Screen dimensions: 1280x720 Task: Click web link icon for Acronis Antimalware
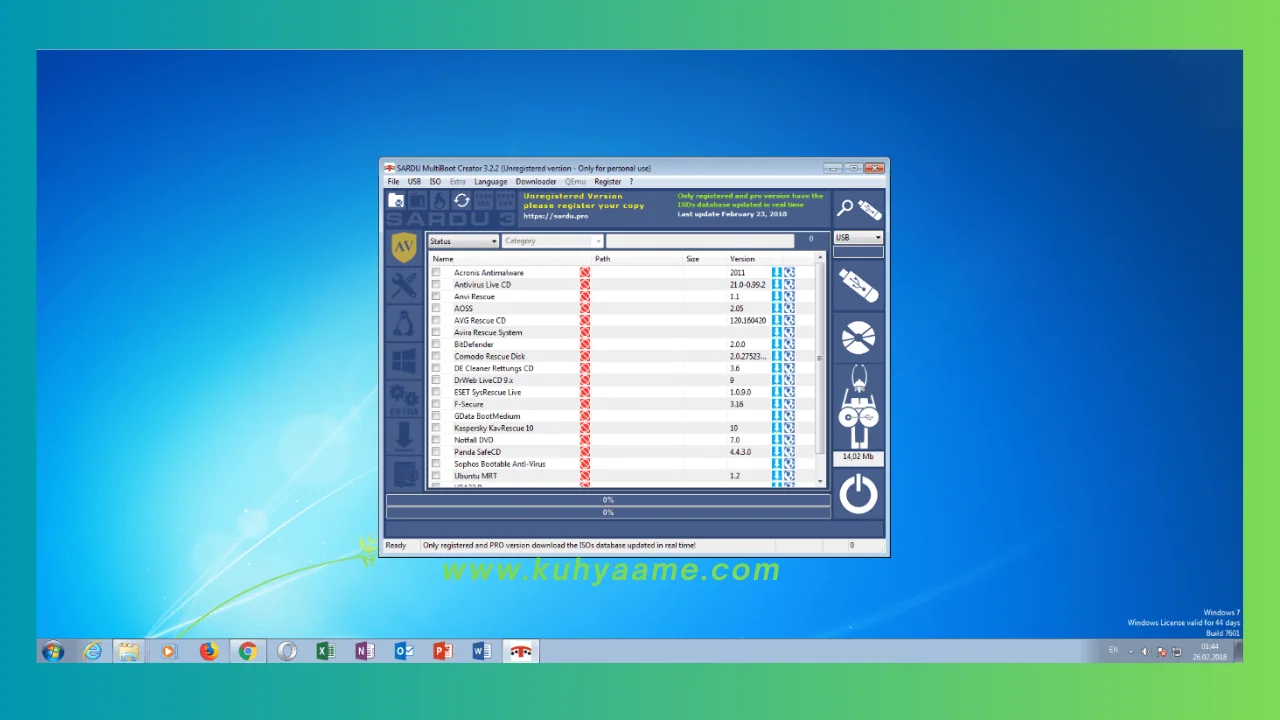(789, 272)
